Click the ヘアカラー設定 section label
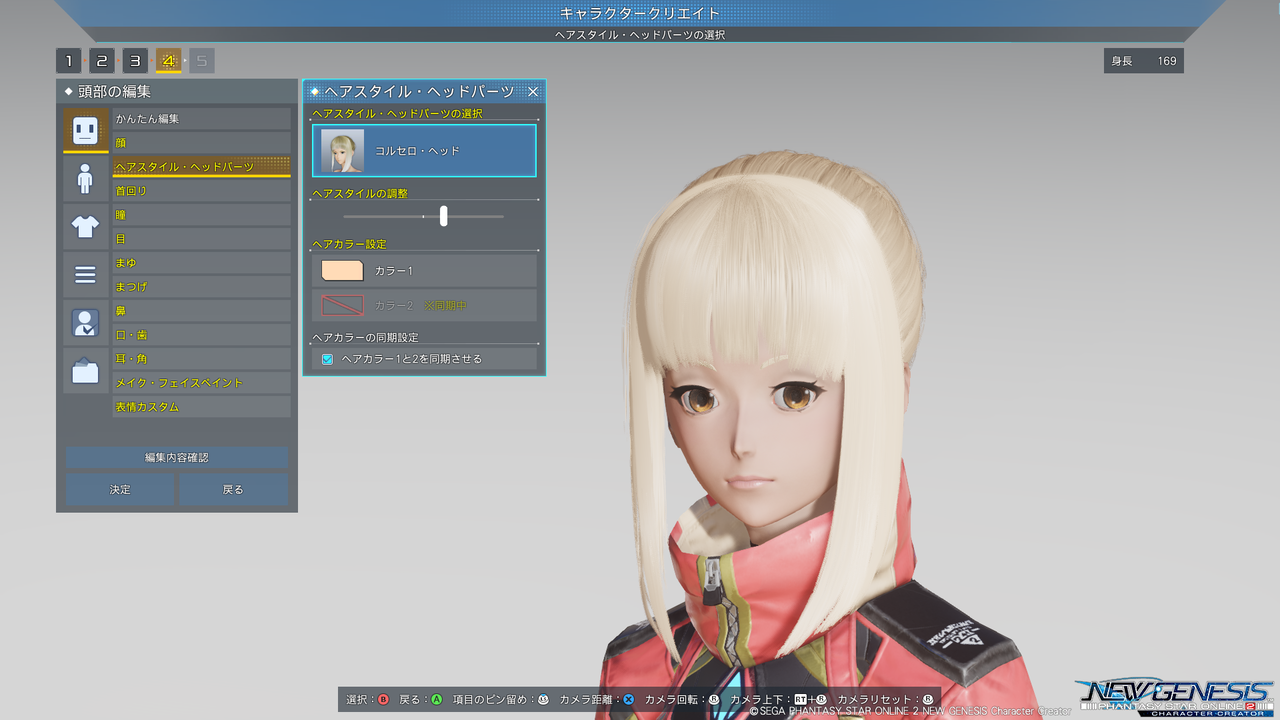The height and width of the screenshot is (720, 1280). coord(349,244)
